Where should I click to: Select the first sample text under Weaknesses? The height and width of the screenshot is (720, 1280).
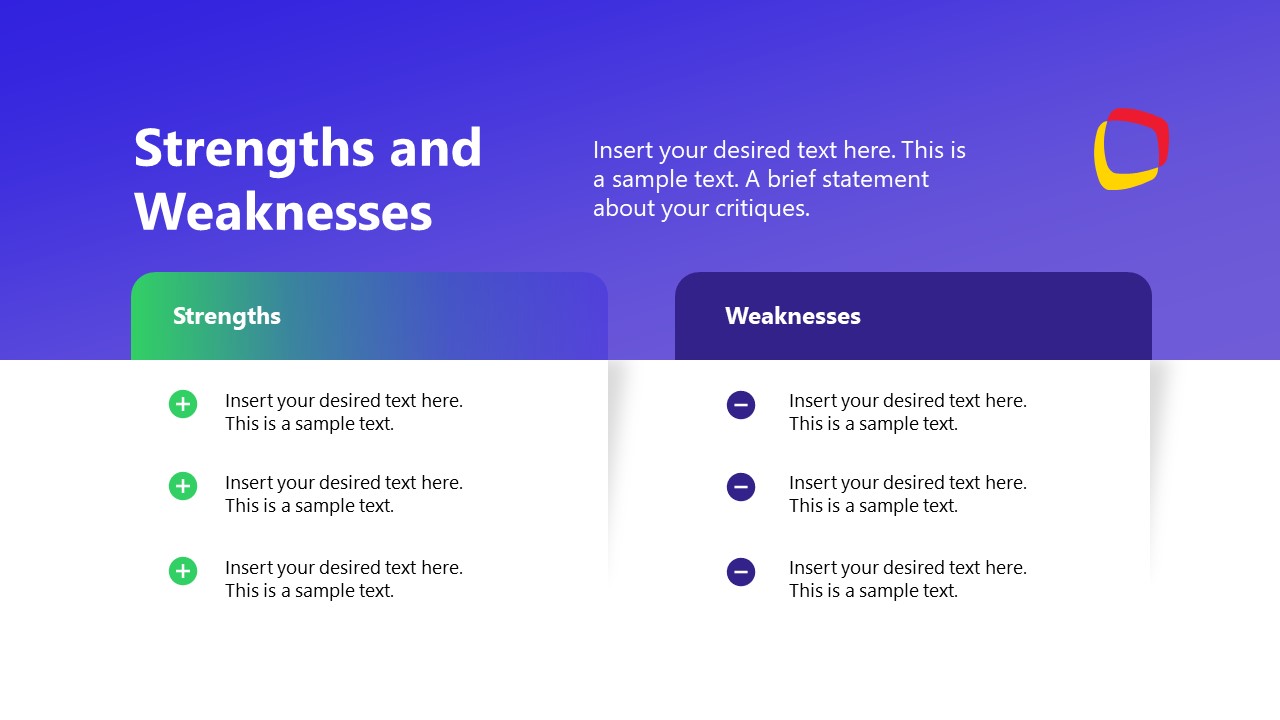click(x=908, y=412)
